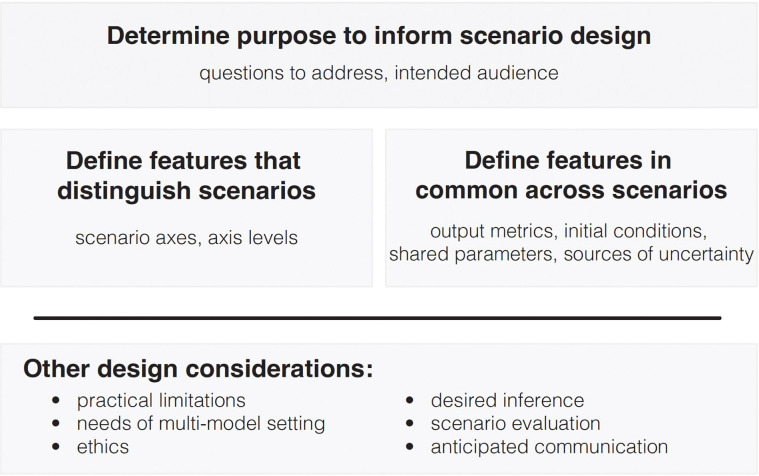The image size is (759, 476).
Task: Click the "Determine purpose to inform scenario design" heading
Action: 379,37
